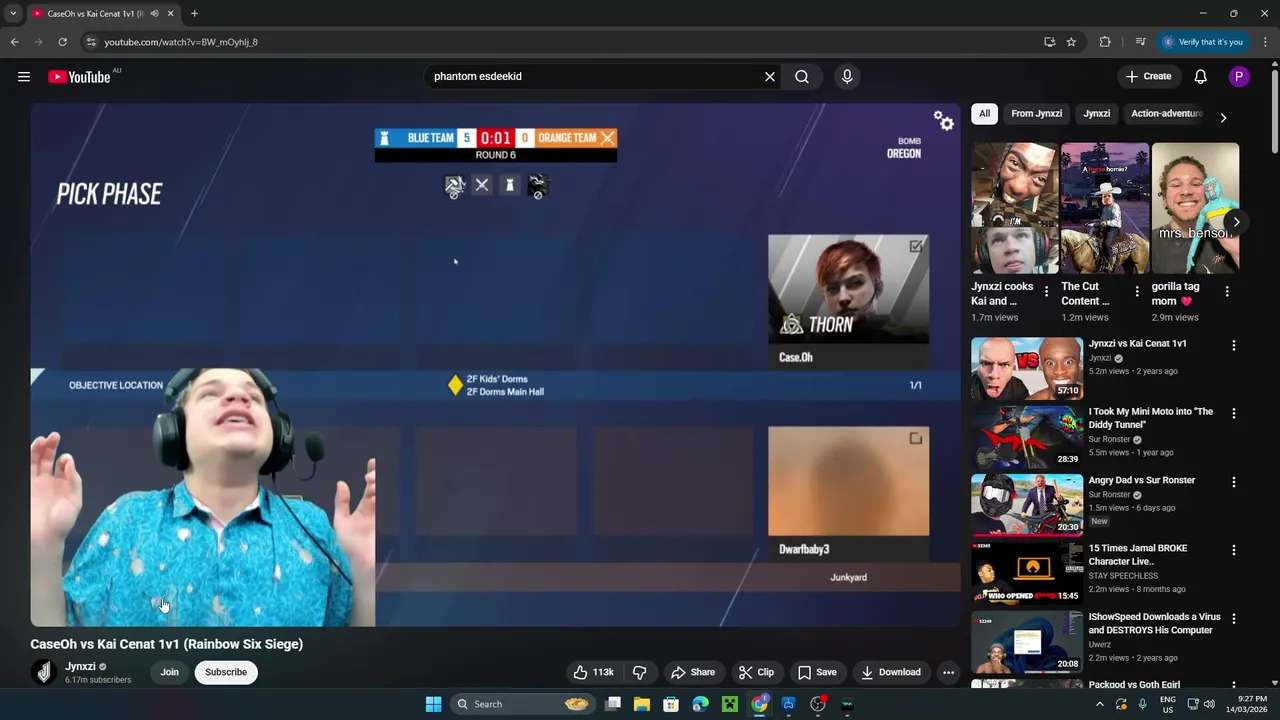This screenshot has width=1280, height=720.
Task: Join the Jynxzi channel
Action: 169,672
